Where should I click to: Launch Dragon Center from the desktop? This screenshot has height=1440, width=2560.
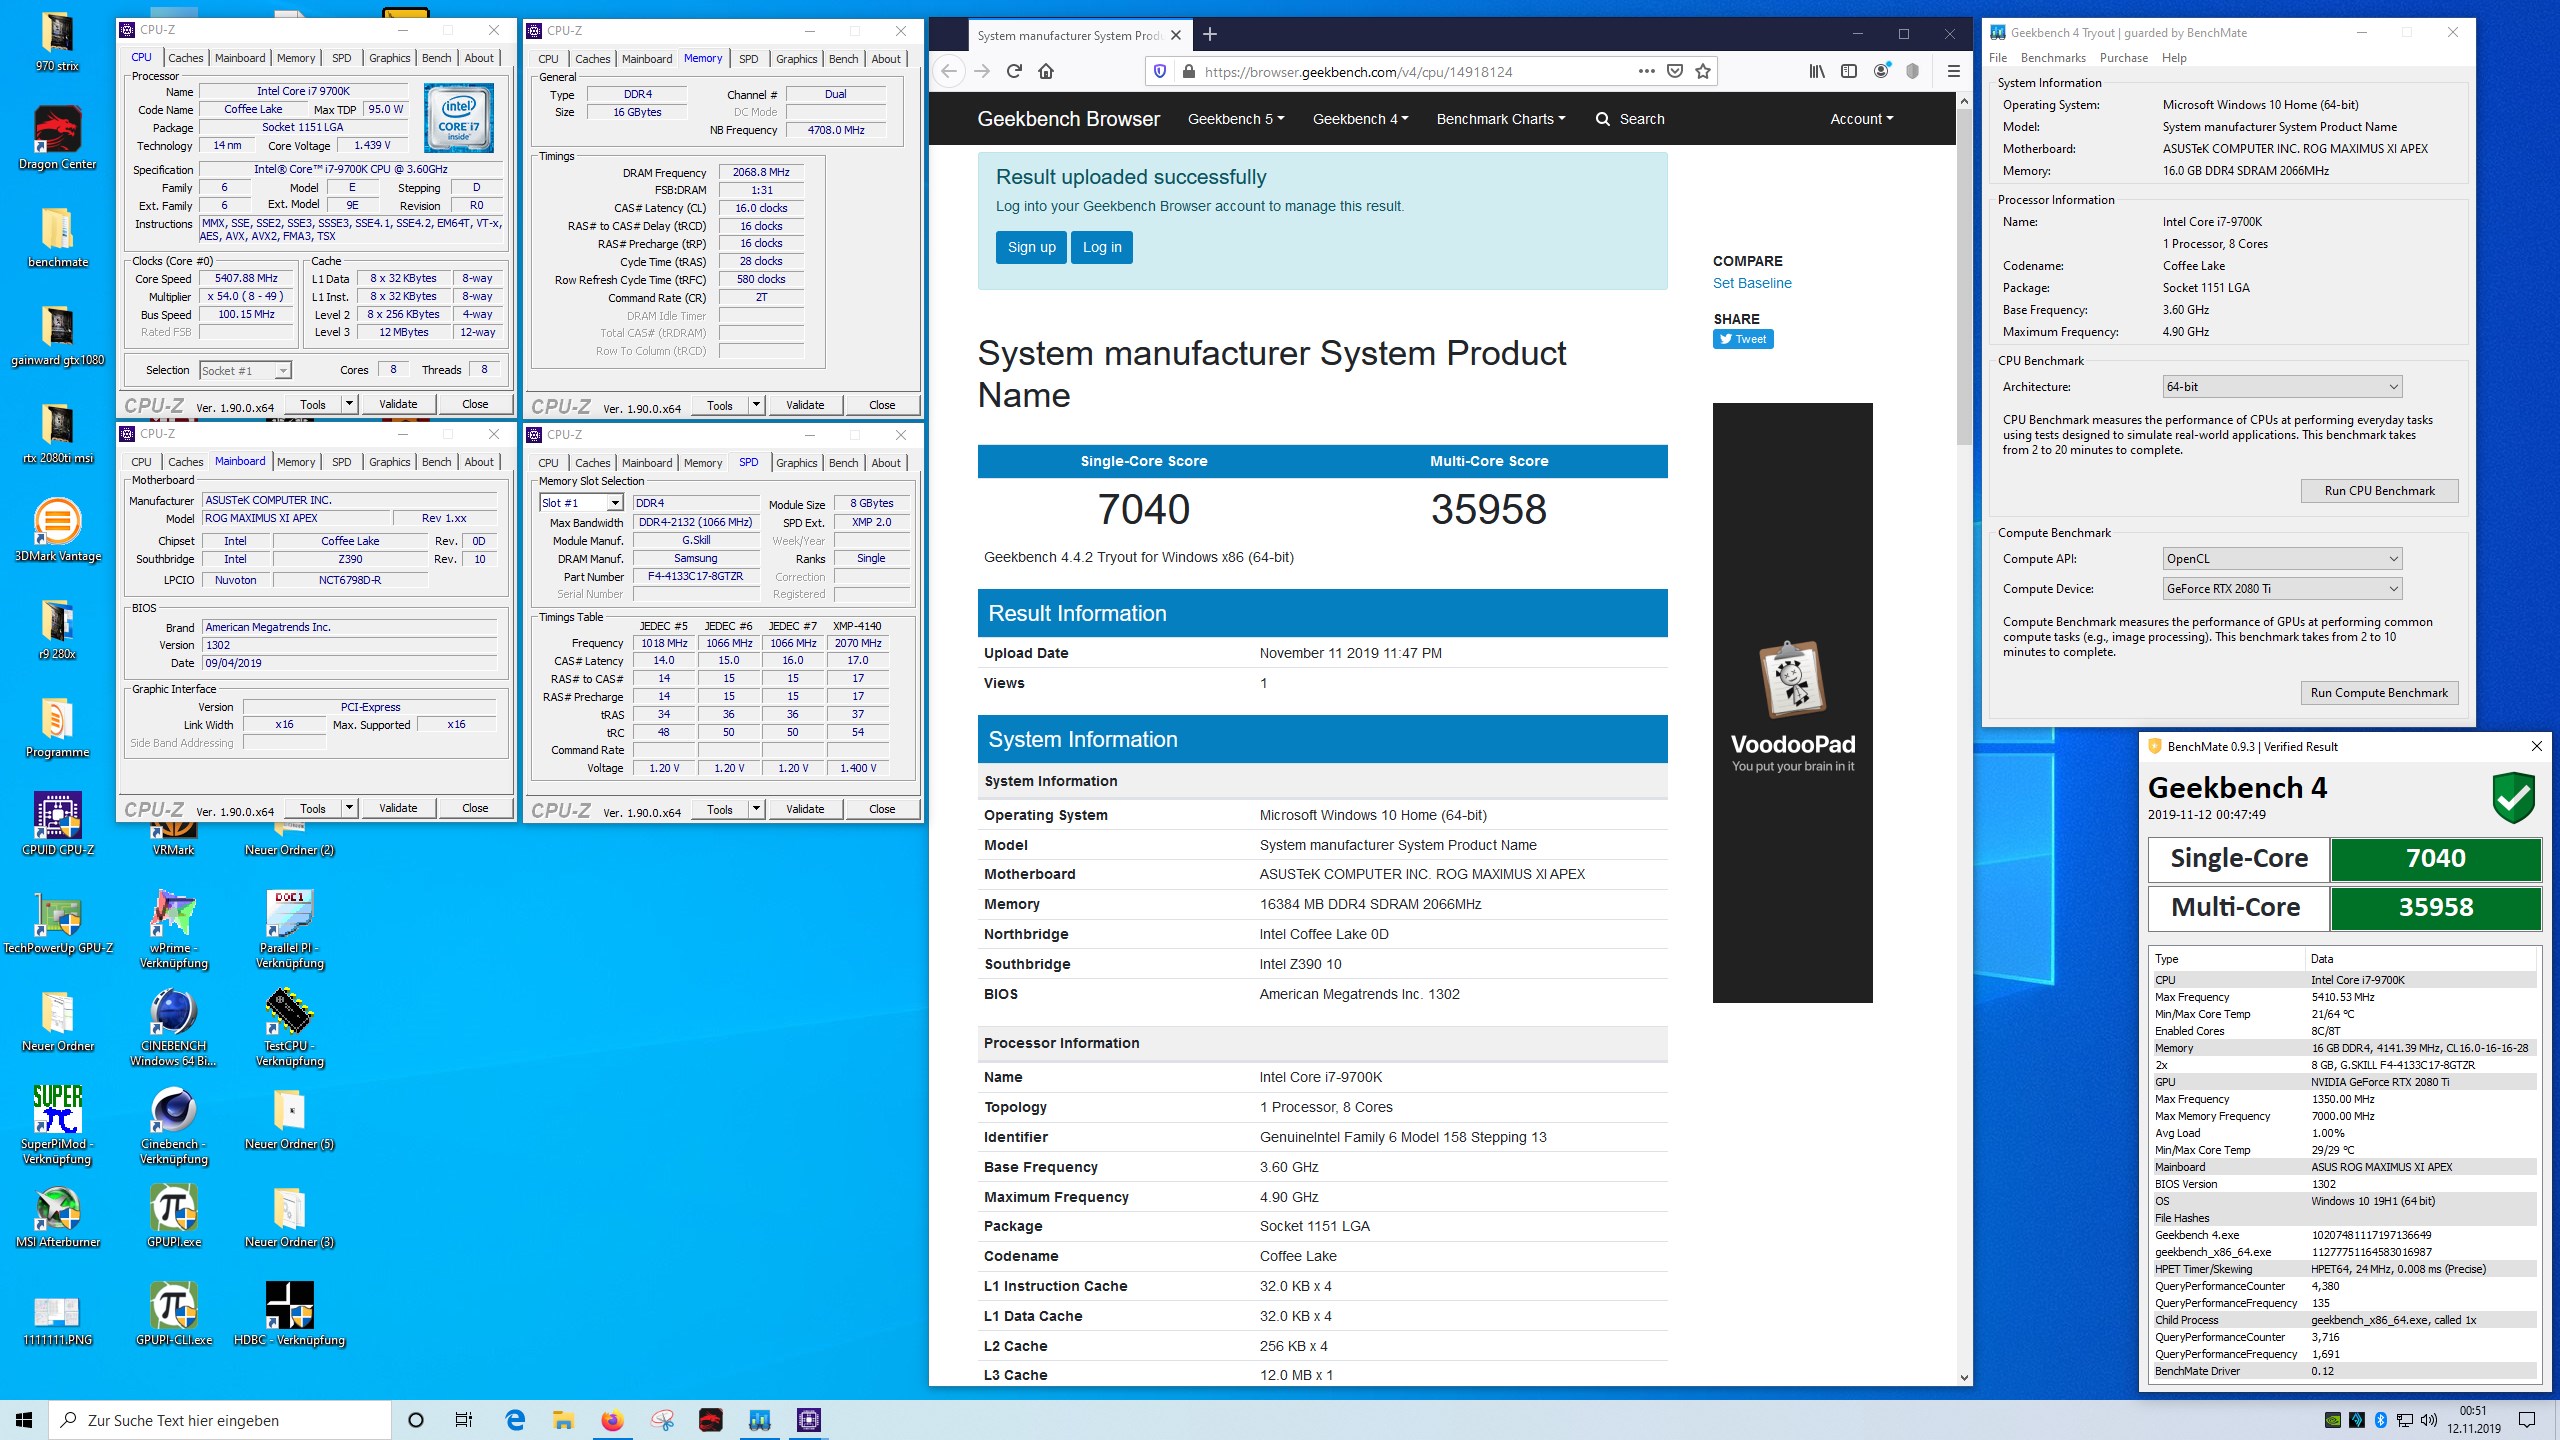(57, 138)
